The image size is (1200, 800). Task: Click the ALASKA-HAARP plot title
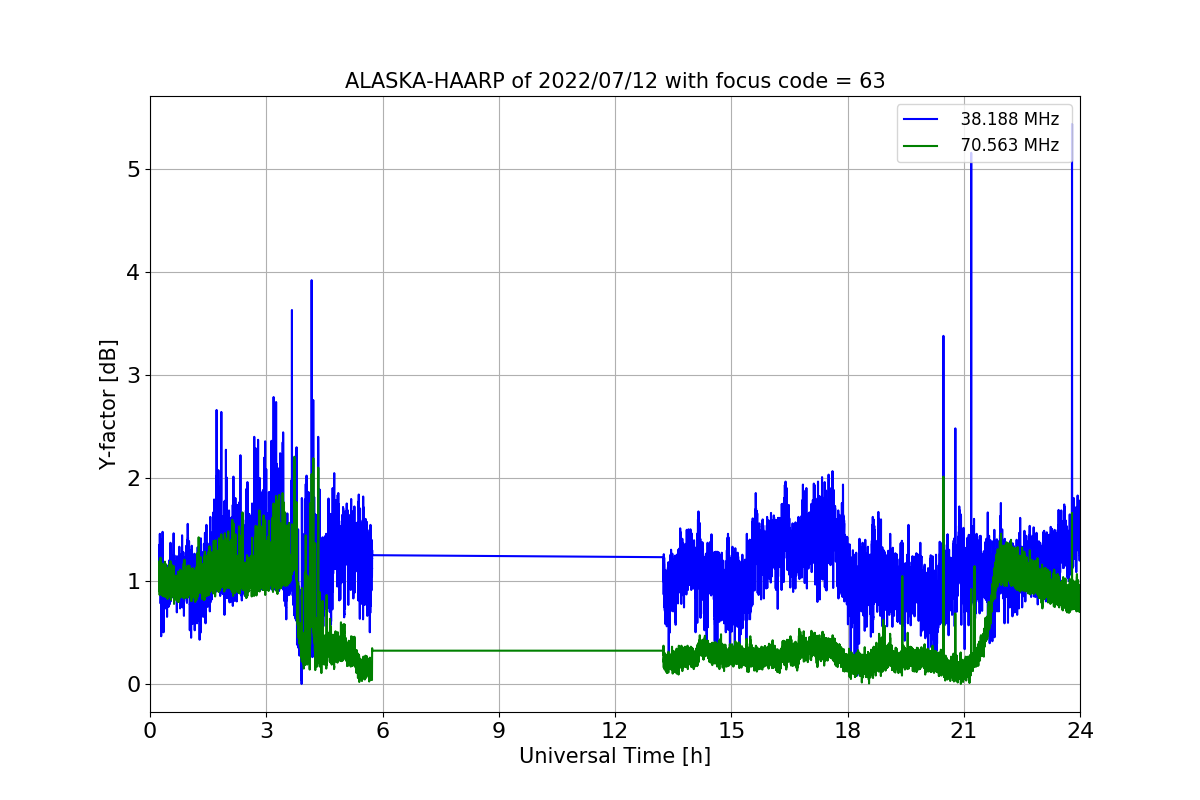[x=615, y=81]
